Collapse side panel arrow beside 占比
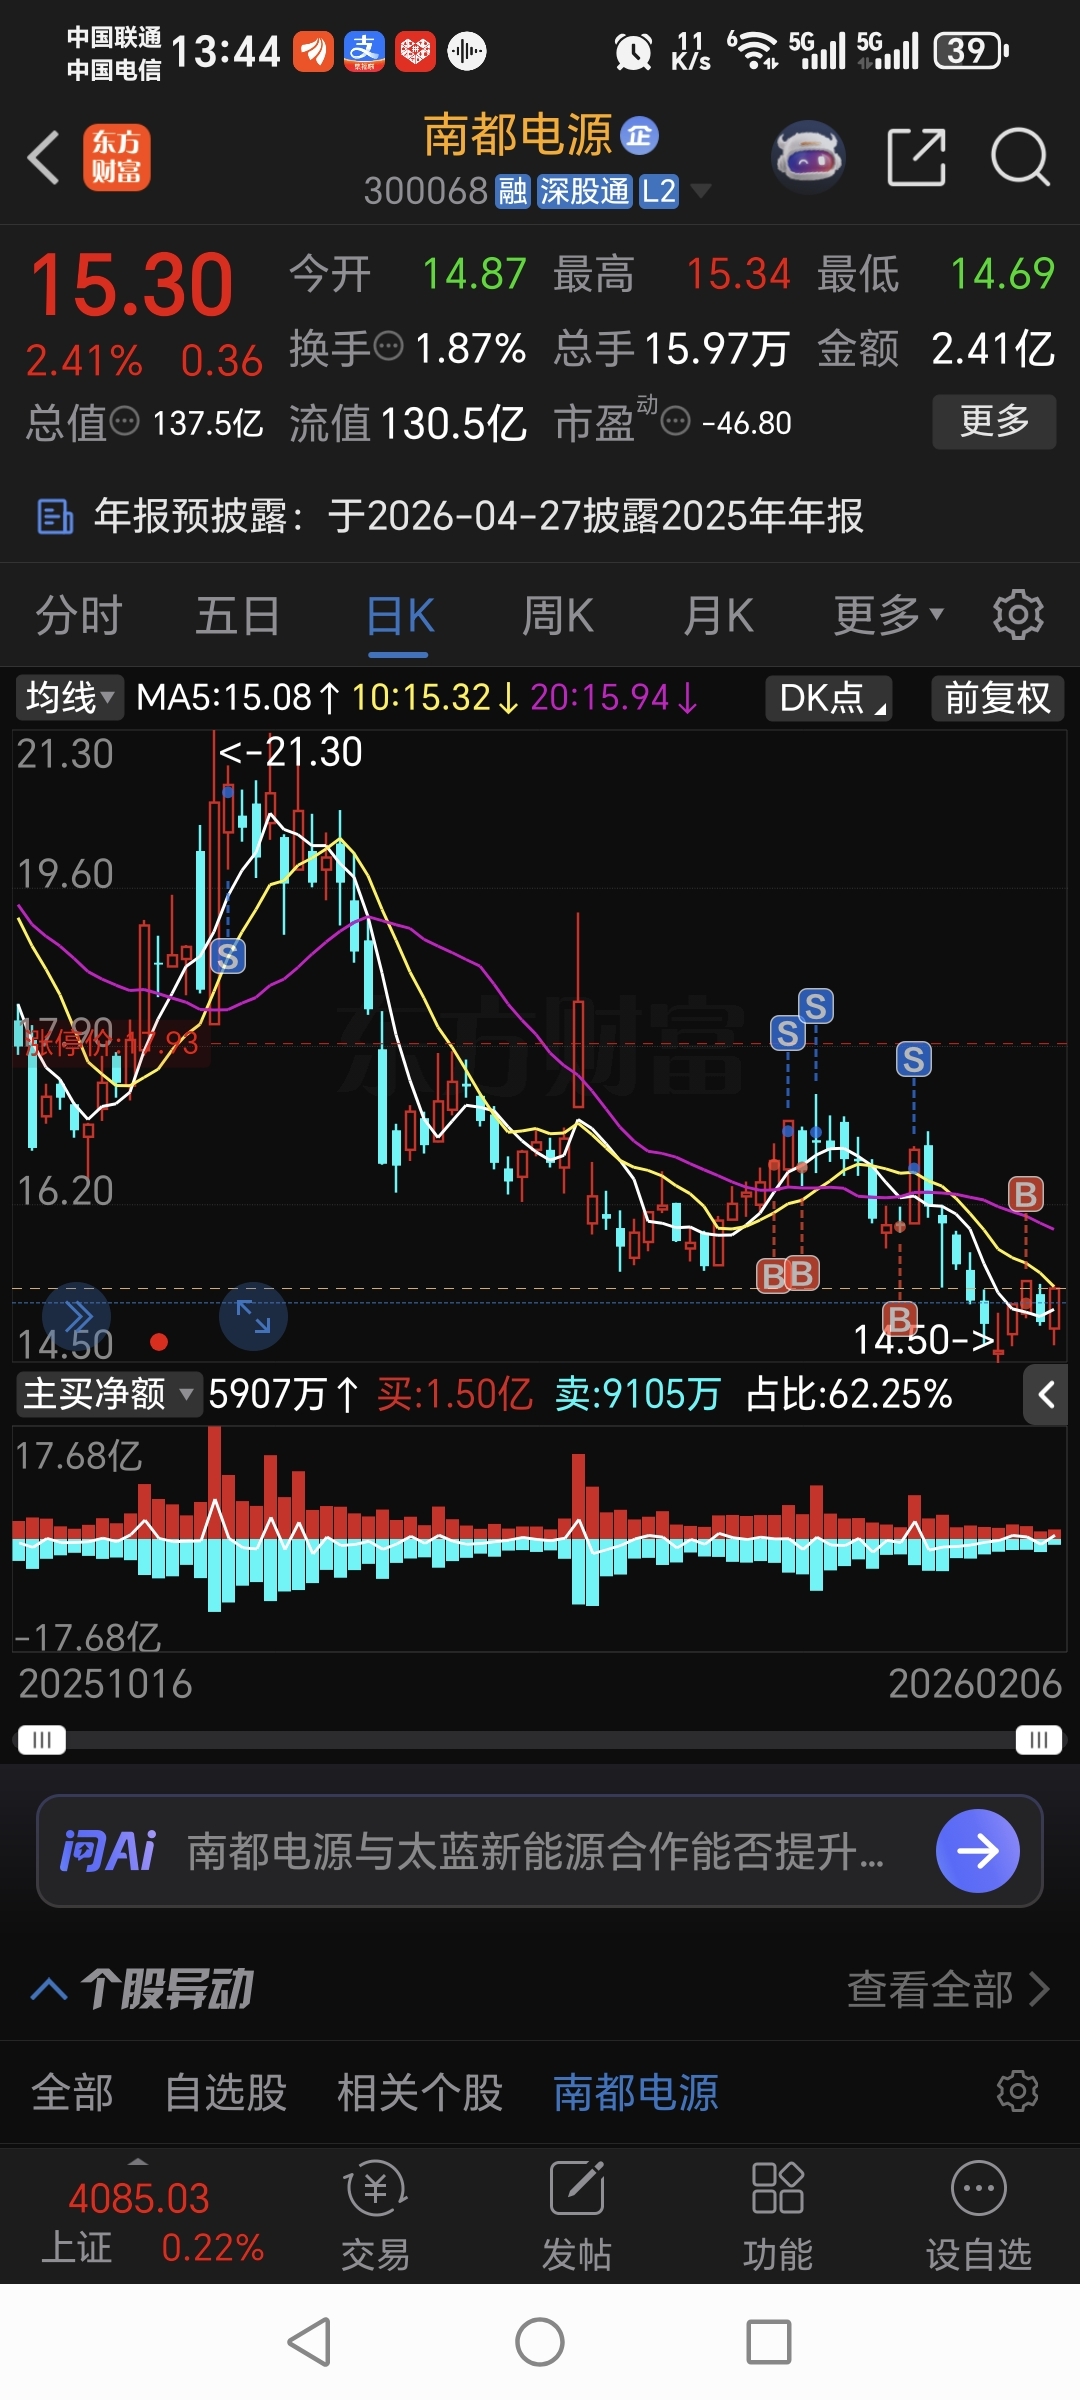Viewport: 1080px width, 2400px height. pos(1046,1394)
